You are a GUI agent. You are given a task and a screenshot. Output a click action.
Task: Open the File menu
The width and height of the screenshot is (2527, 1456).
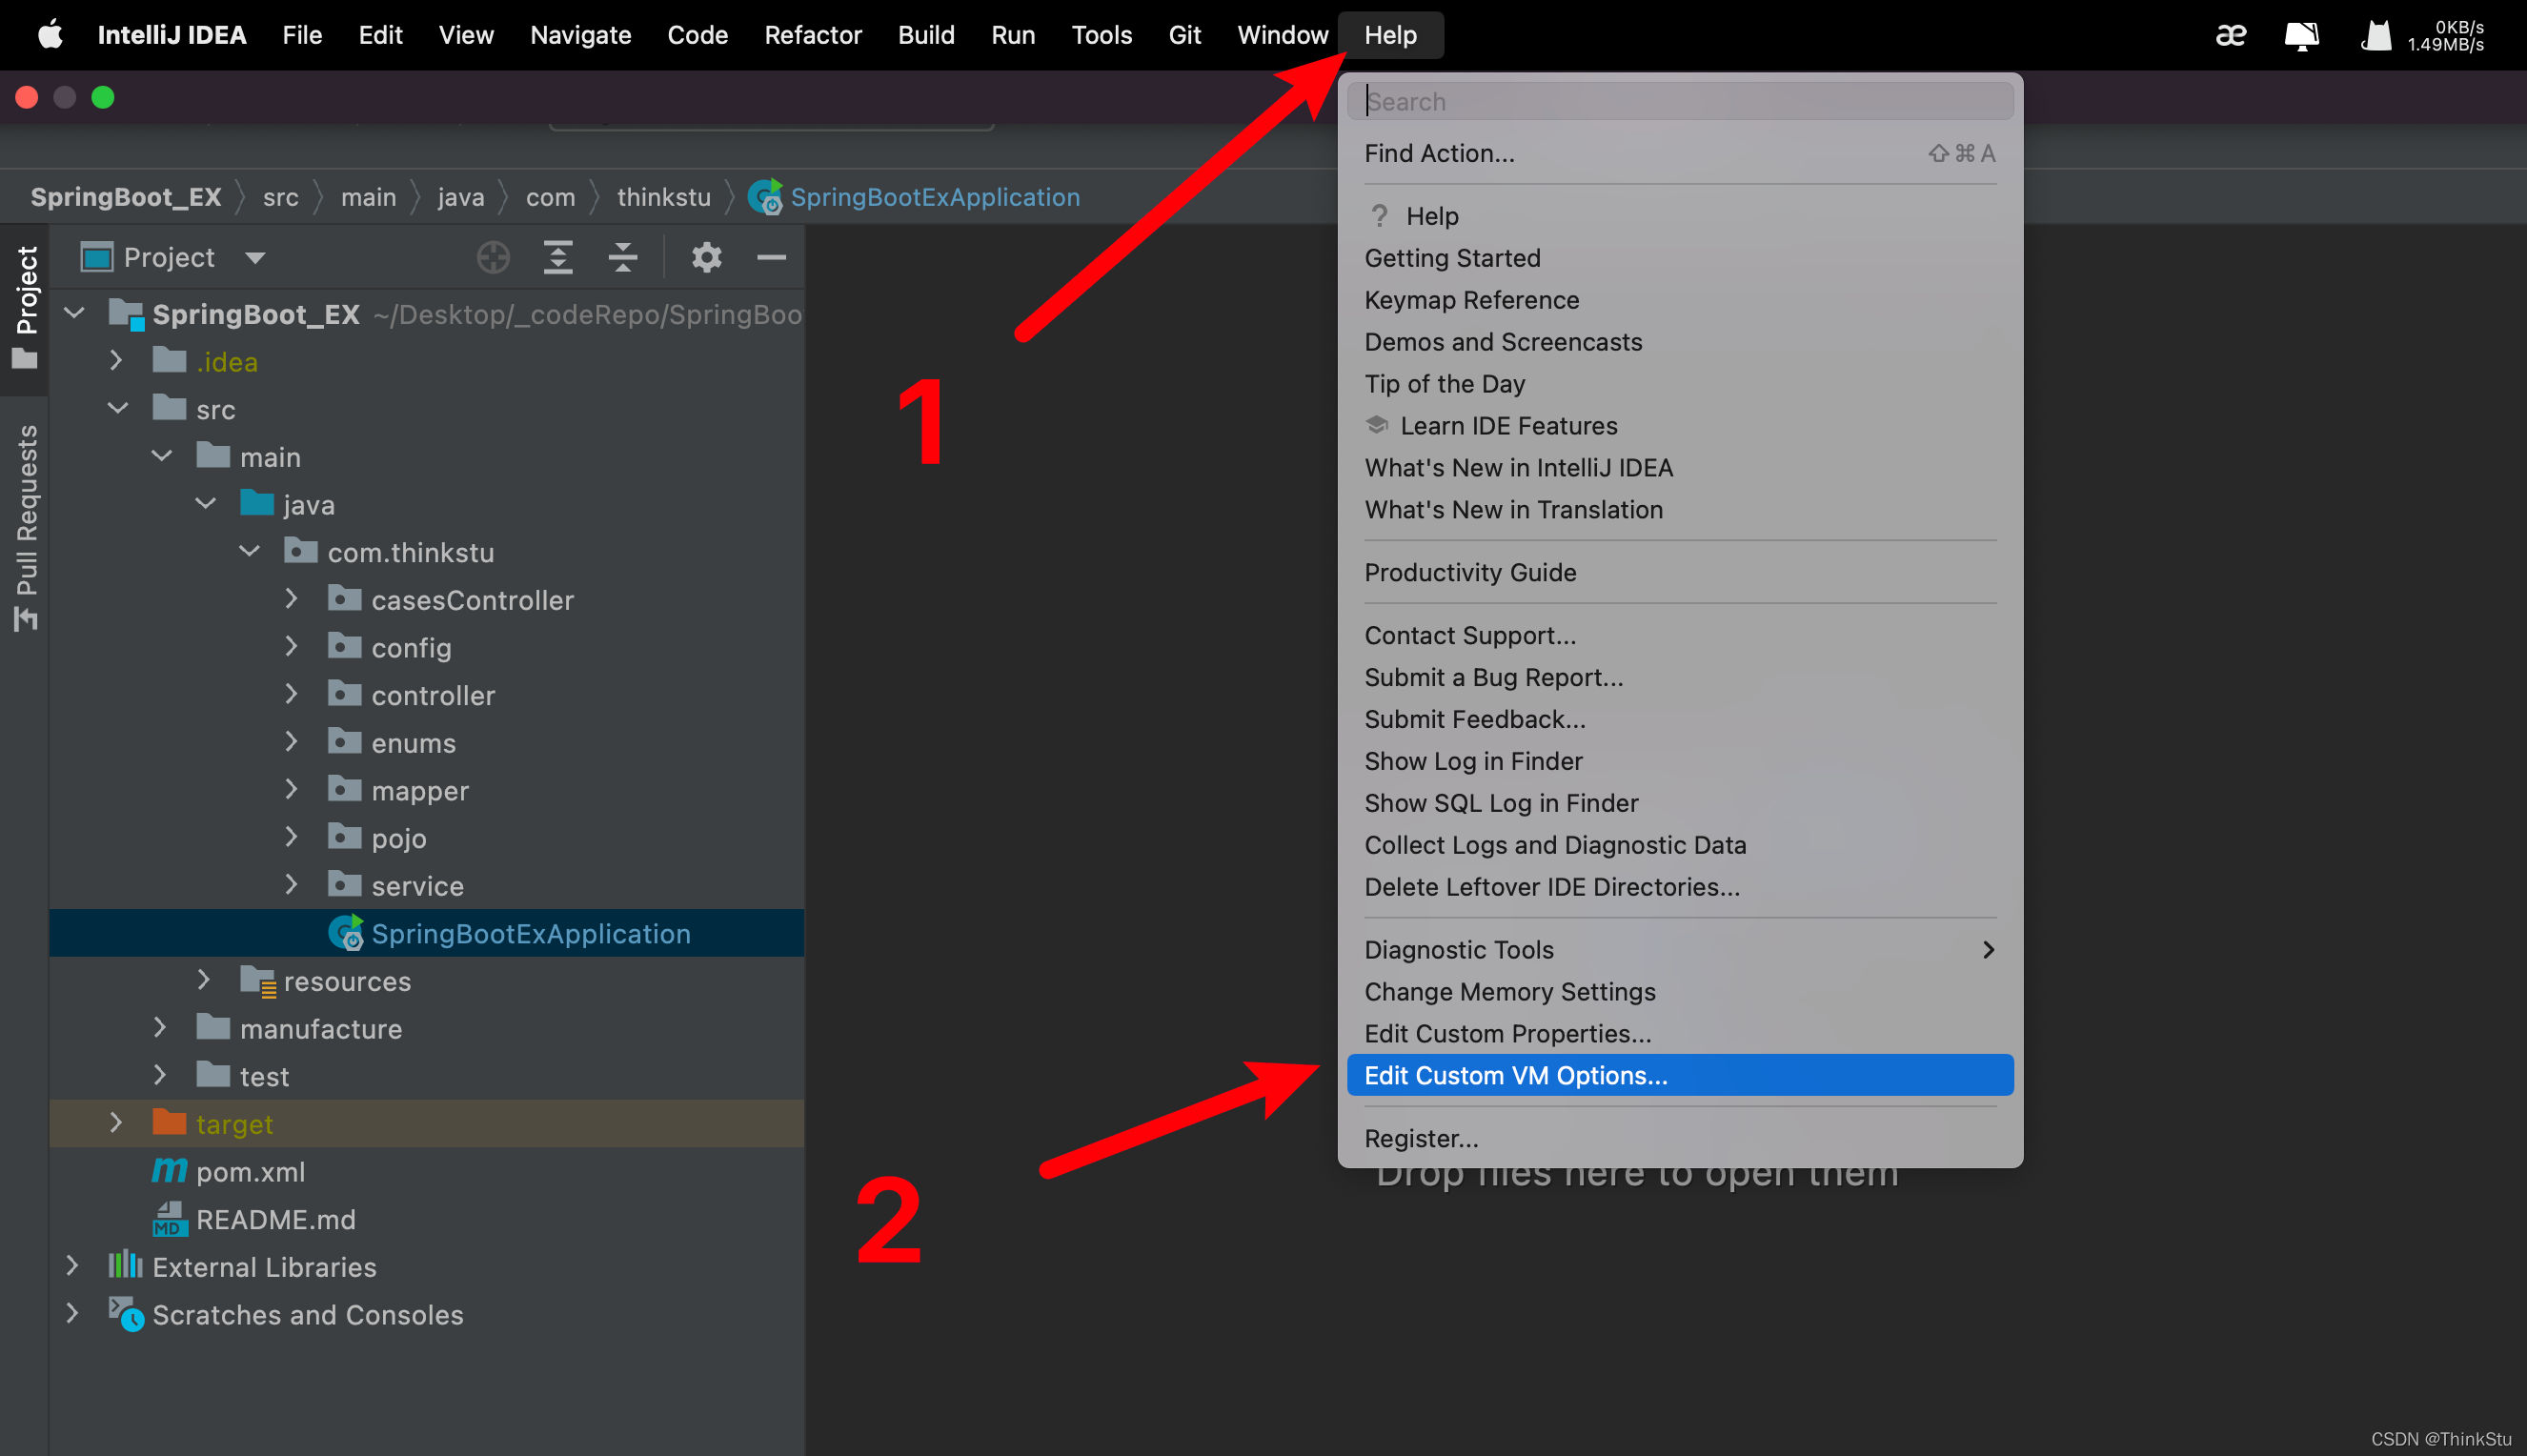point(302,35)
